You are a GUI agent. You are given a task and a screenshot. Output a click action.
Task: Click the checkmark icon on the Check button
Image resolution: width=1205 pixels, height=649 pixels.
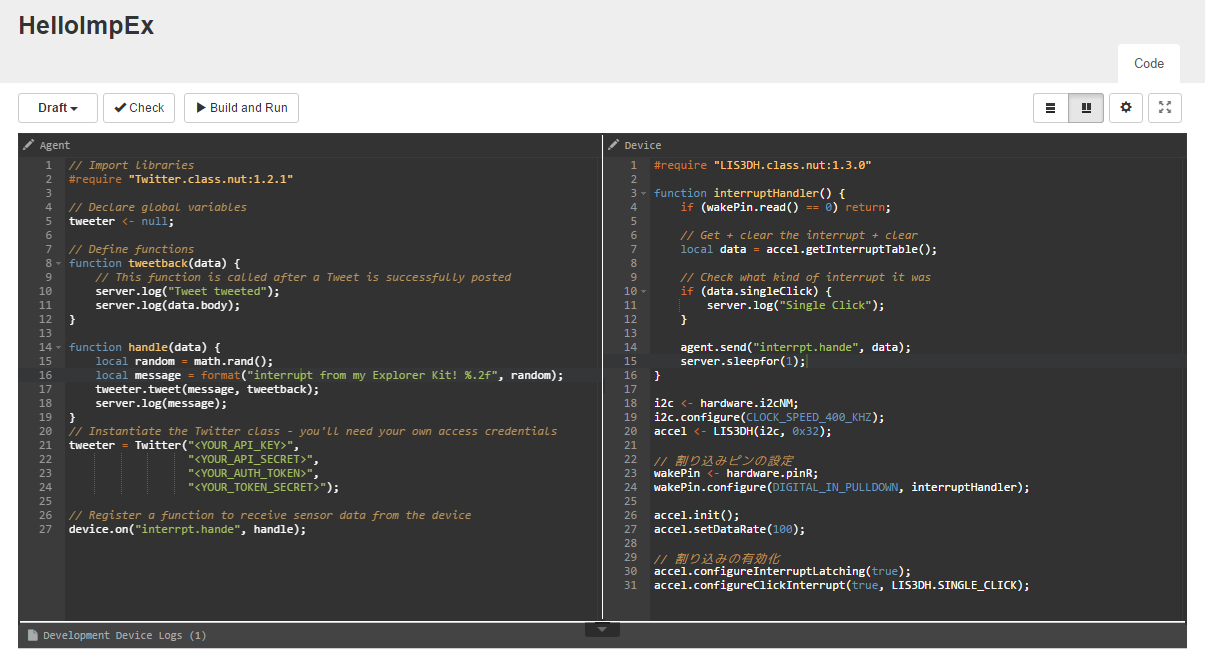[x=120, y=107]
